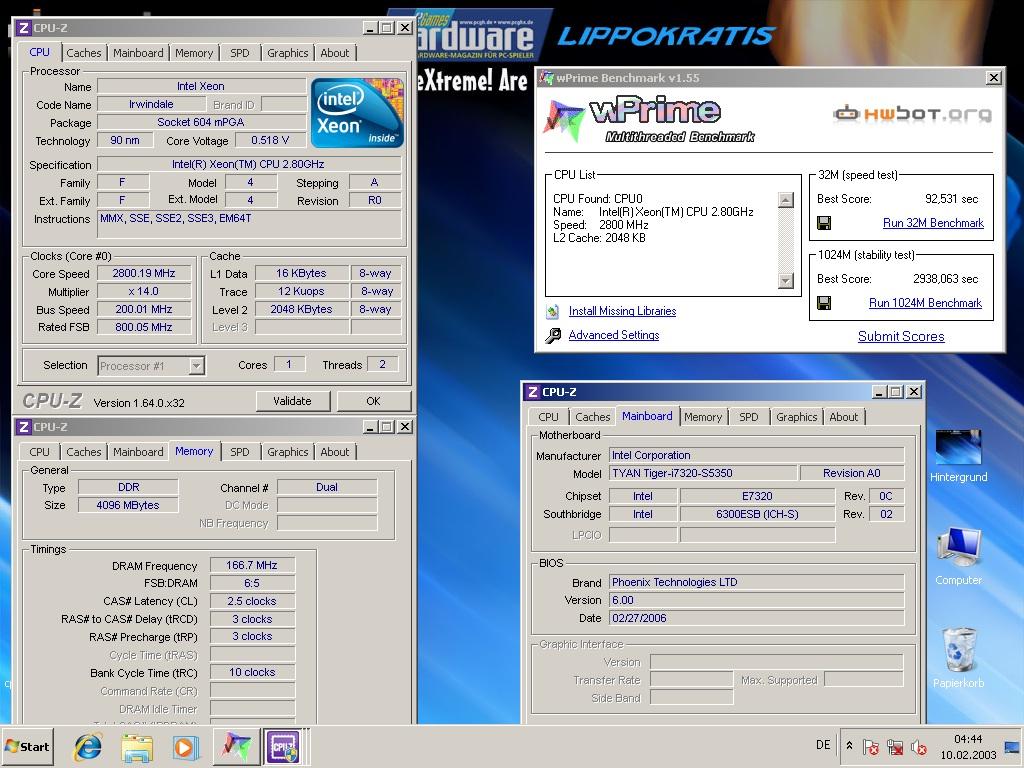Click the DRAM Frequency value 166.7 MHz
The width and height of the screenshot is (1024, 768).
[252, 566]
